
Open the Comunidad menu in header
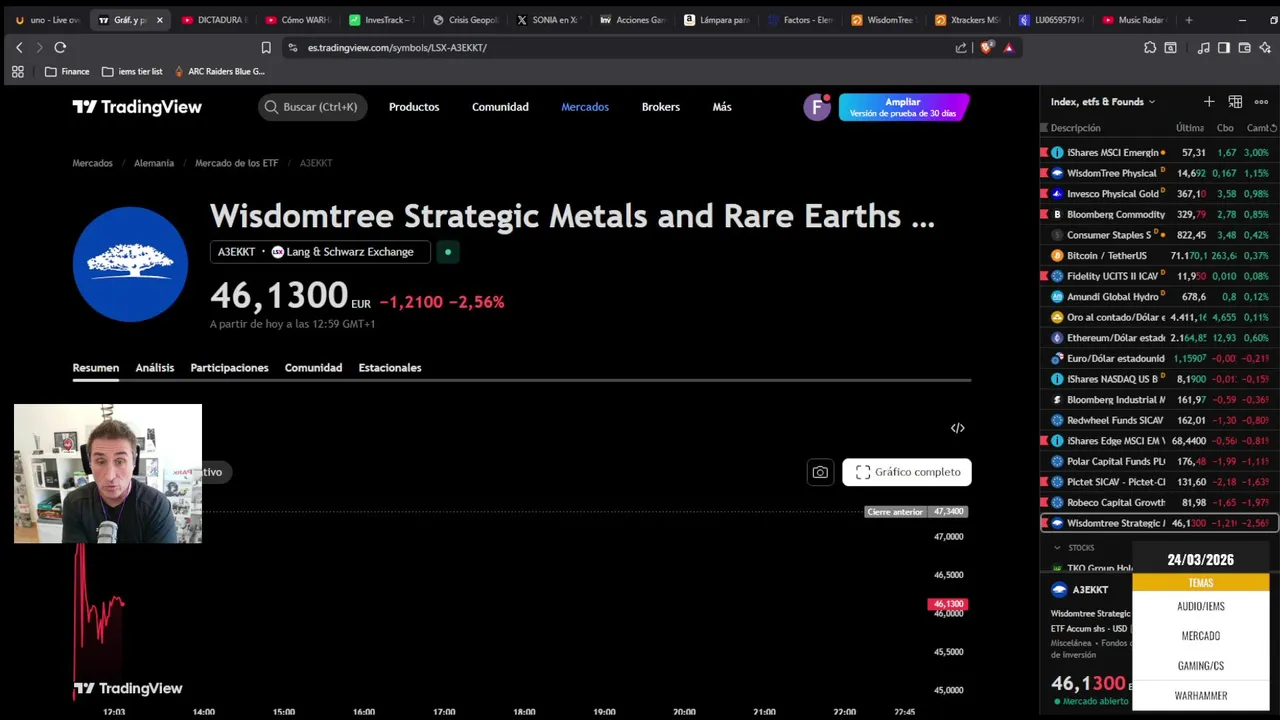[500, 107]
